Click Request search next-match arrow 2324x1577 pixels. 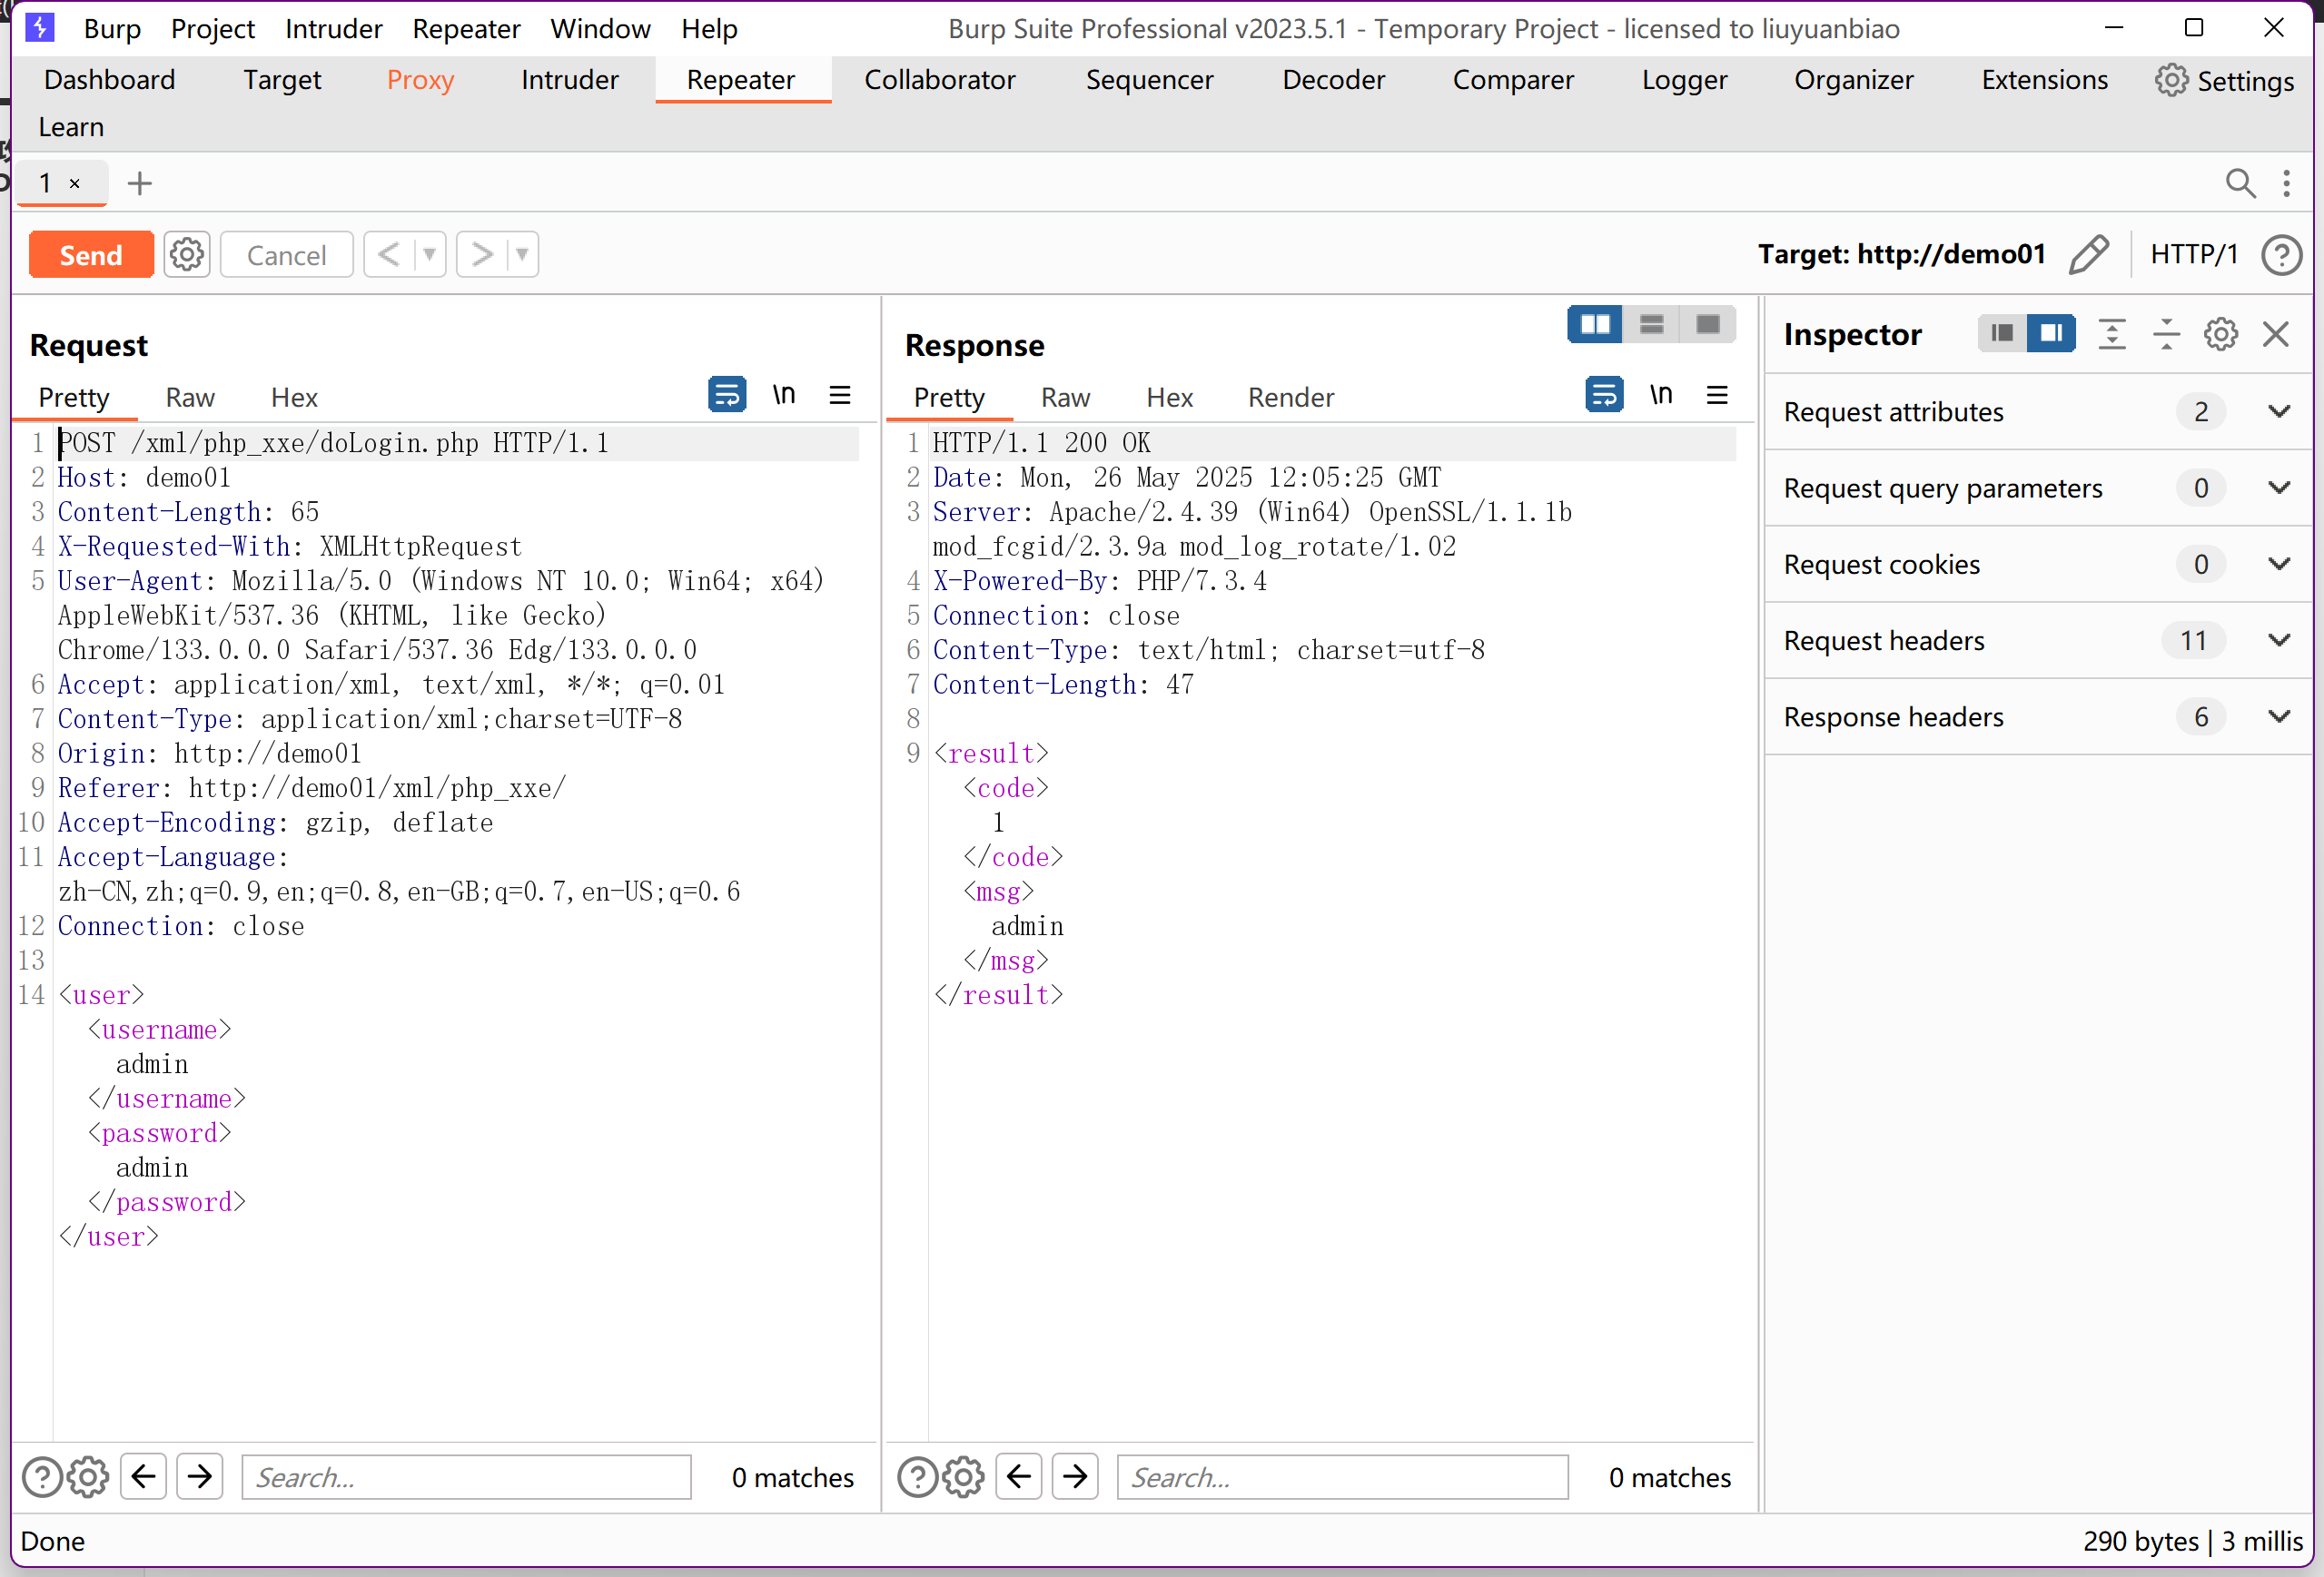200,1476
